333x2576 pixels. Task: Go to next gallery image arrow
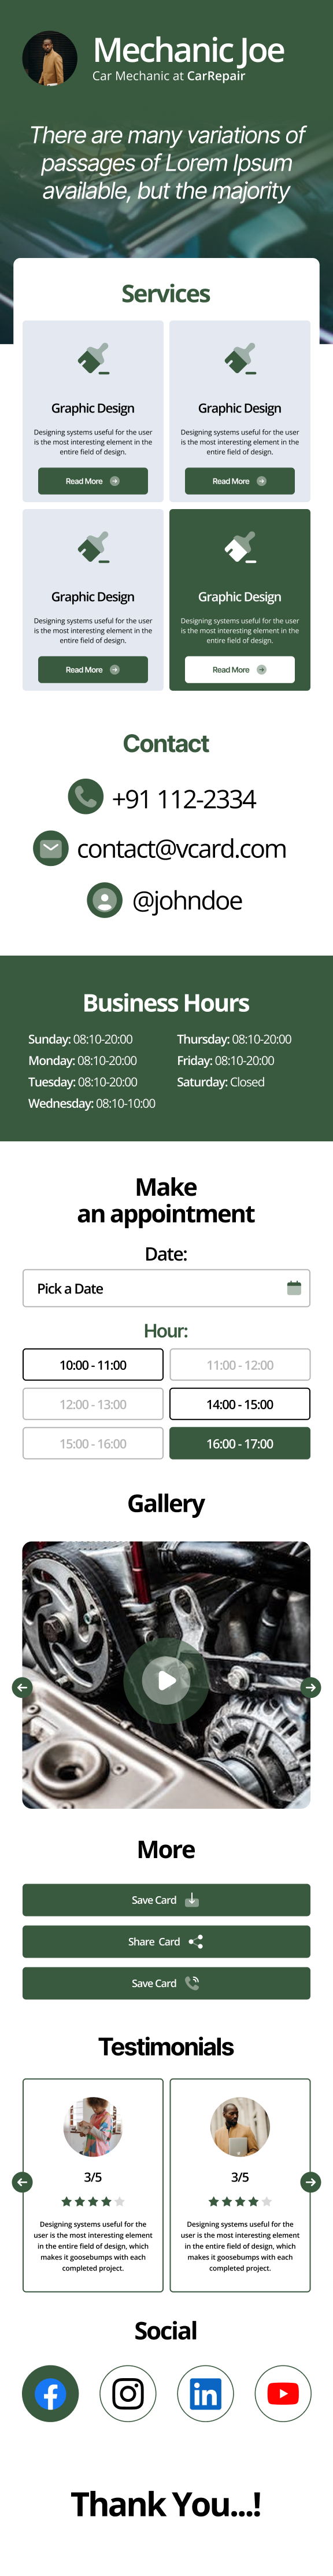311,1687
